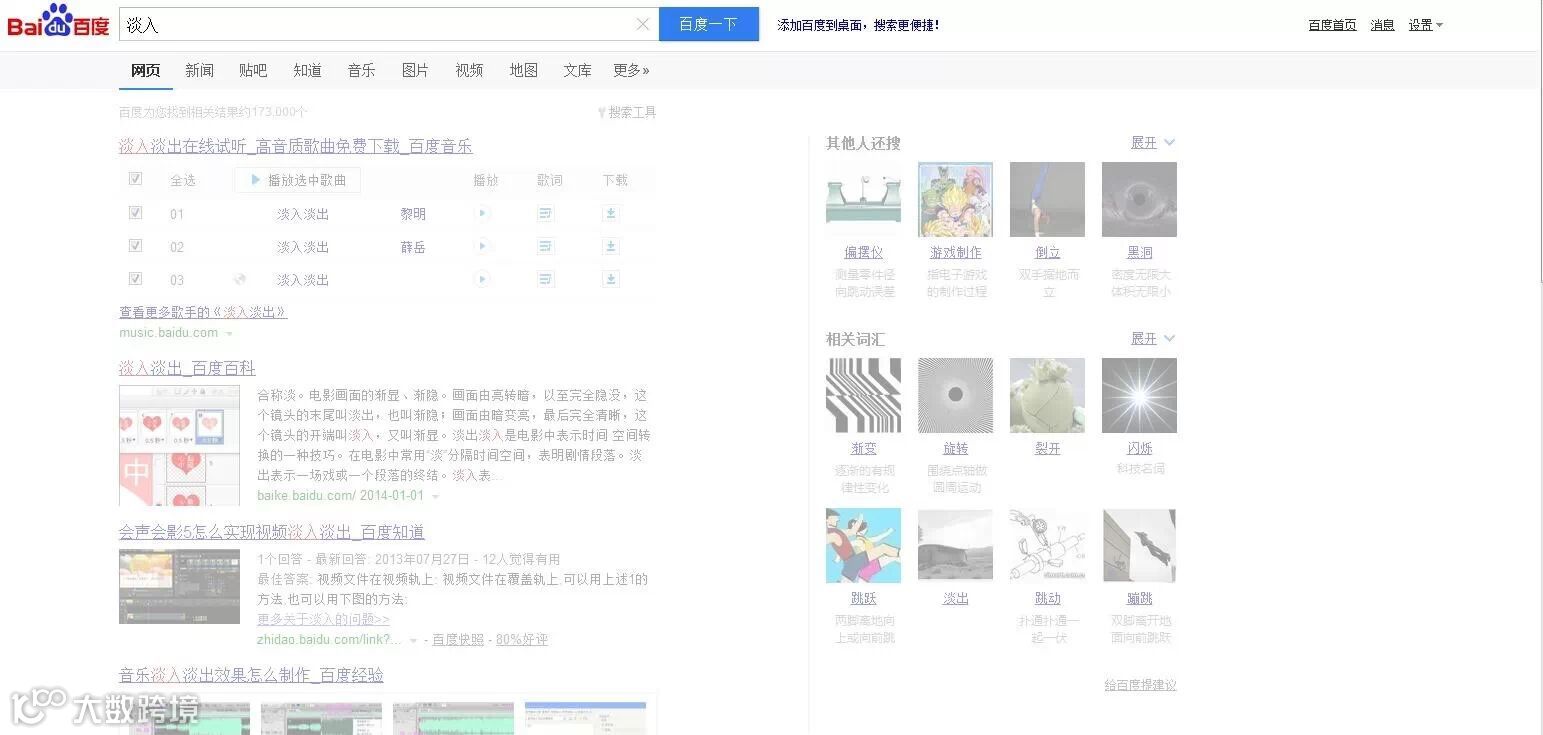Expand the 相关词汇 section with 展开

(x=1153, y=339)
